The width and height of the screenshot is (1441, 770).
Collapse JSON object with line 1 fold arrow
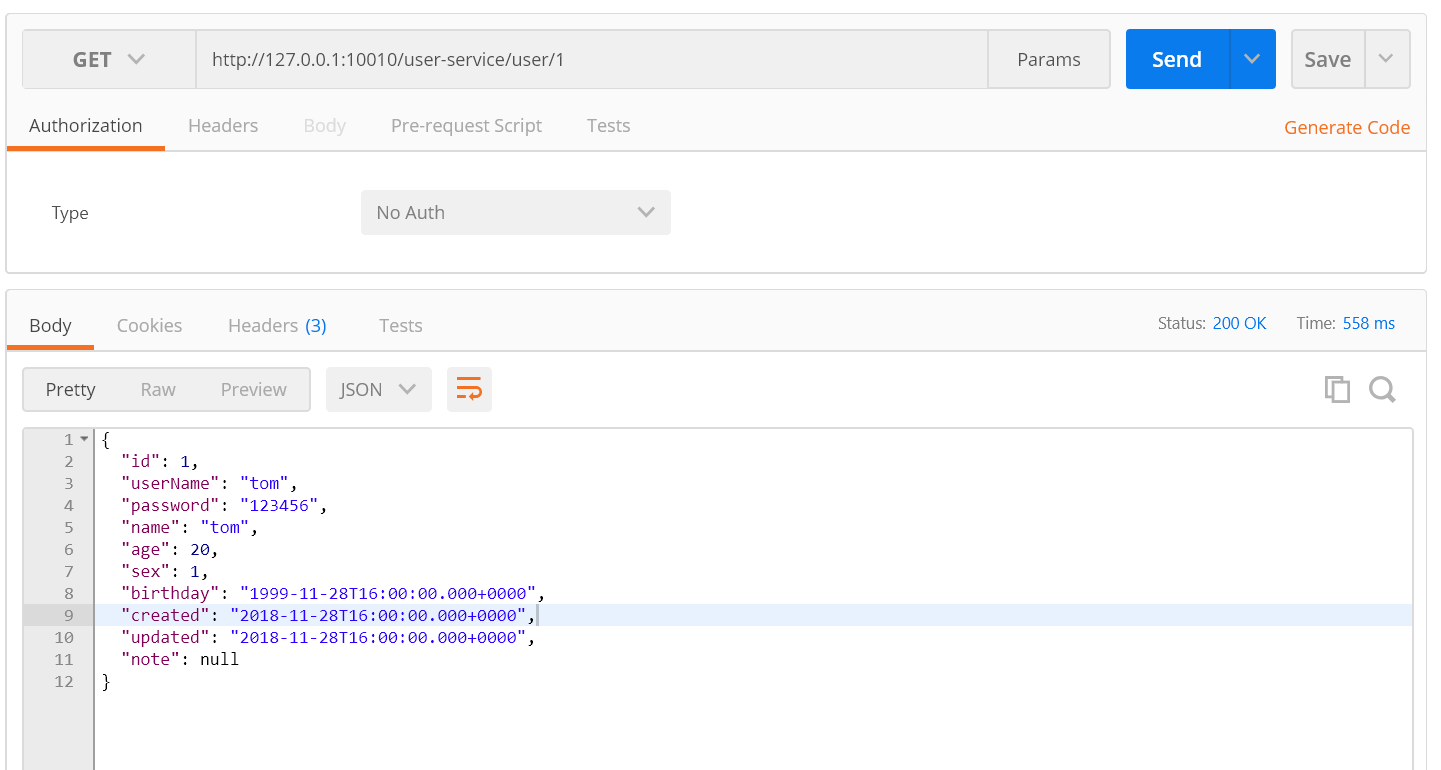[x=85, y=440]
